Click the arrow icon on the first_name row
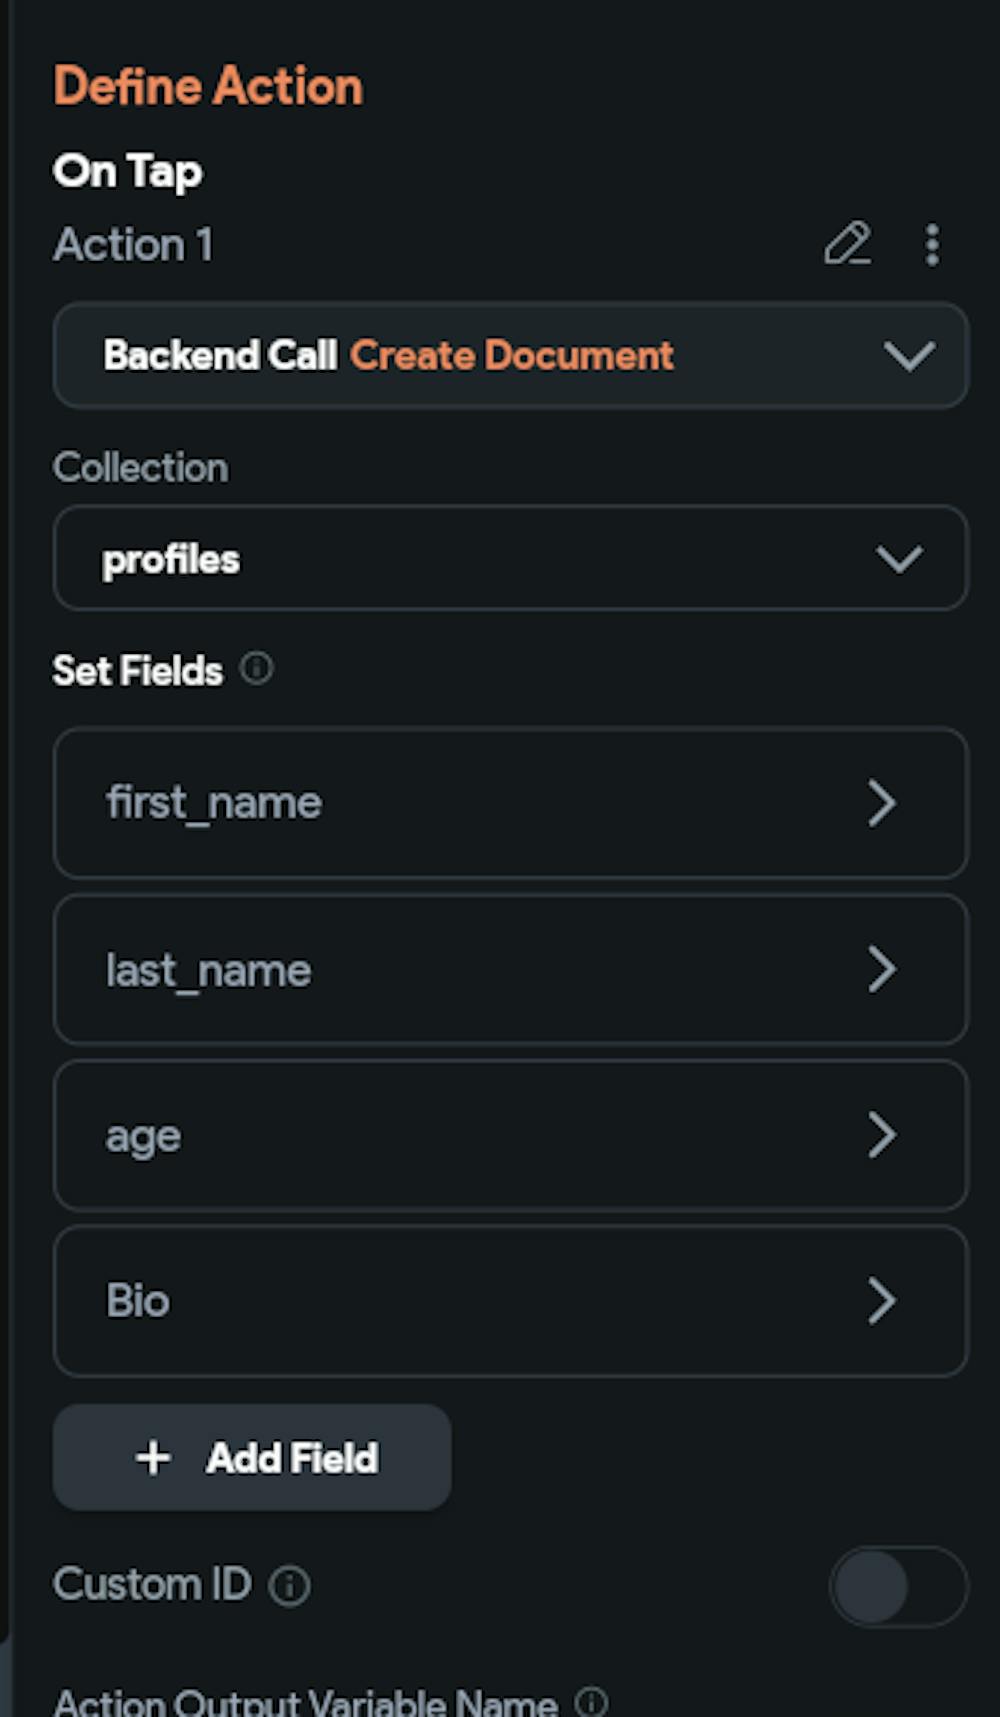The width and height of the screenshot is (1000, 1717). click(881, 803)
